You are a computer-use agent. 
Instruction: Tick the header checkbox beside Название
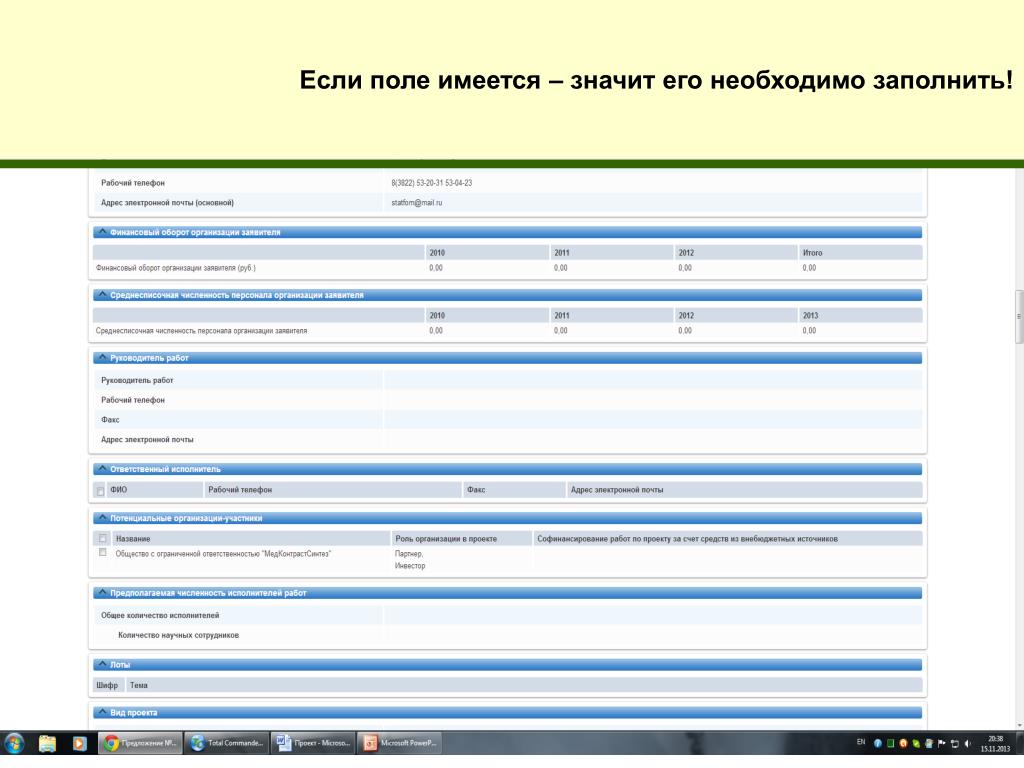(103, 539)
